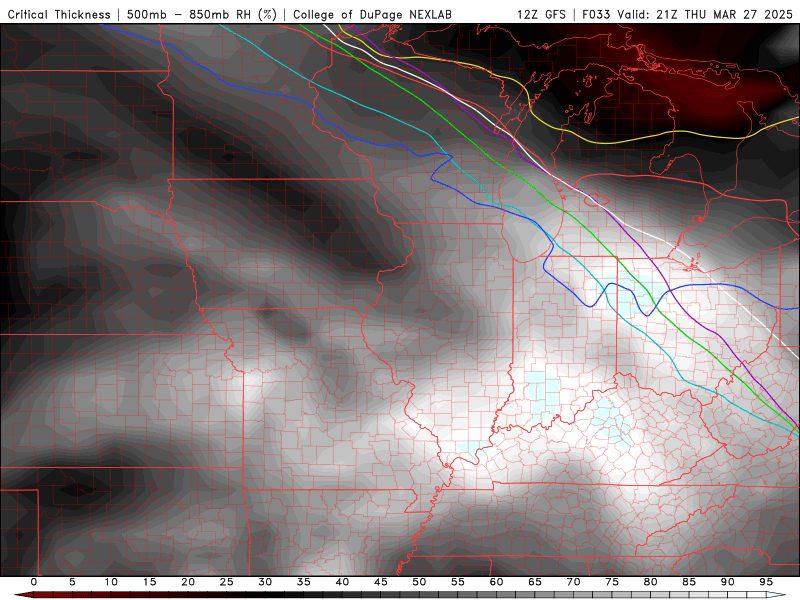Click the "35" label on the color scale

(304, 582)
